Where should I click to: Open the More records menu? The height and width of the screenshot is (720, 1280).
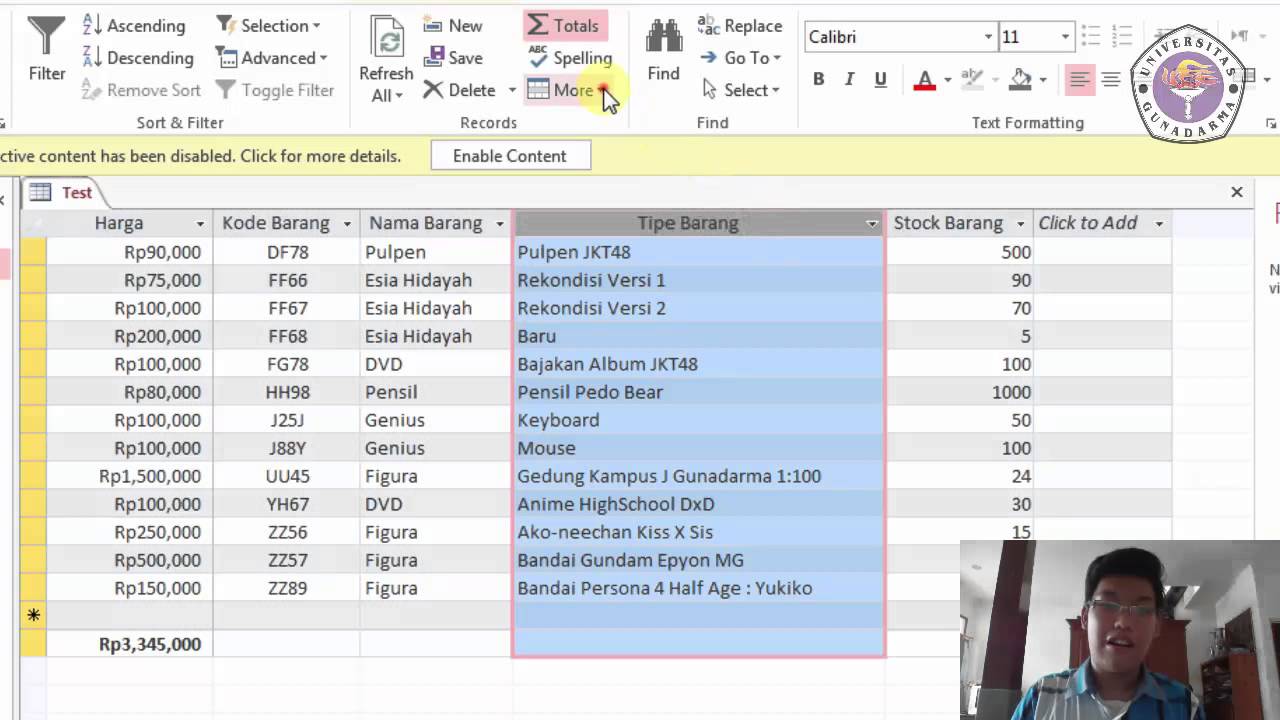tap(567, 90)
